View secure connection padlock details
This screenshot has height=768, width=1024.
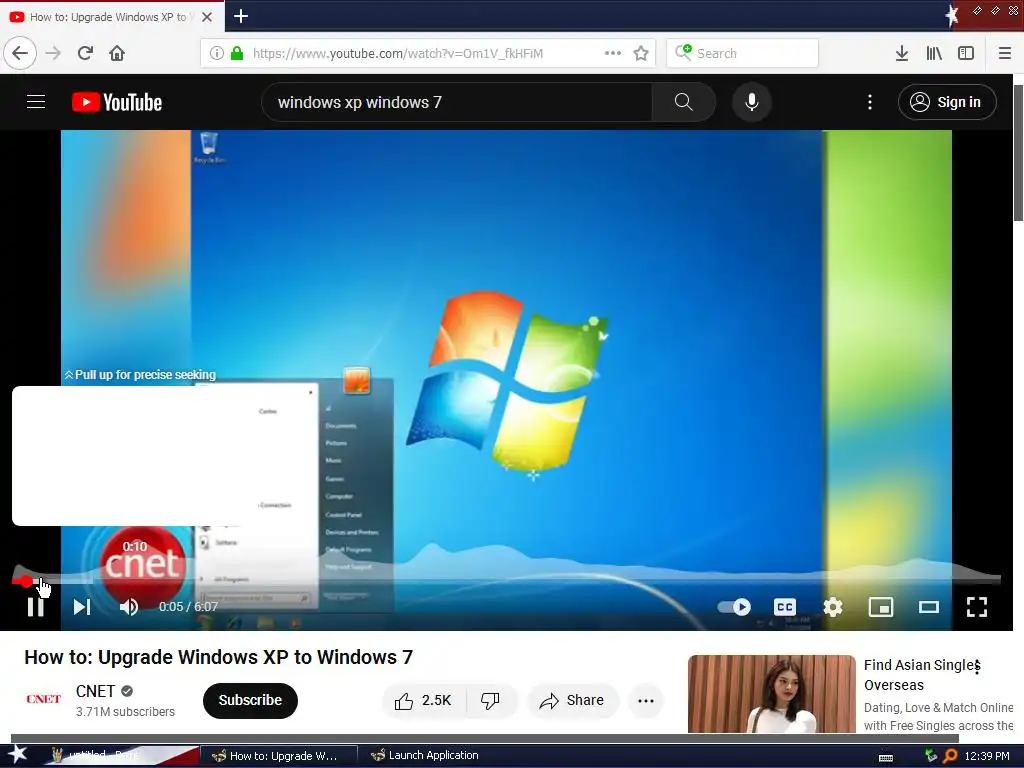237,53
